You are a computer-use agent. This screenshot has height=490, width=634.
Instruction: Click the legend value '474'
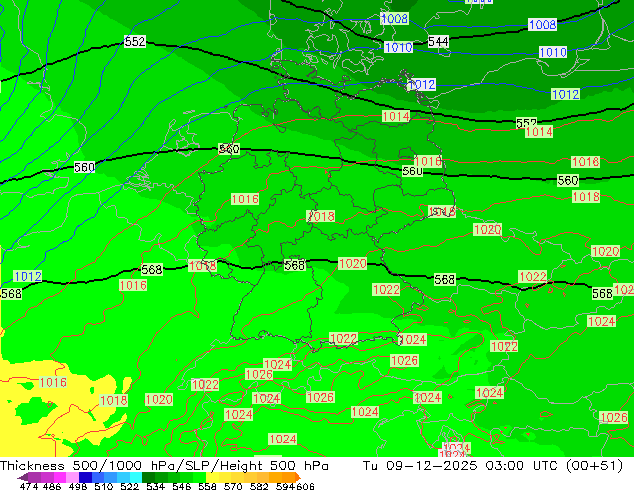point(28,486)
